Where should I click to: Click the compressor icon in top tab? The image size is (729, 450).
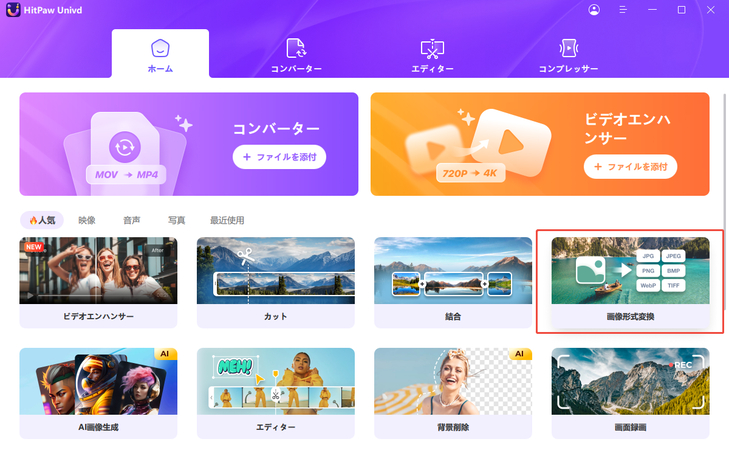point(568,48)
